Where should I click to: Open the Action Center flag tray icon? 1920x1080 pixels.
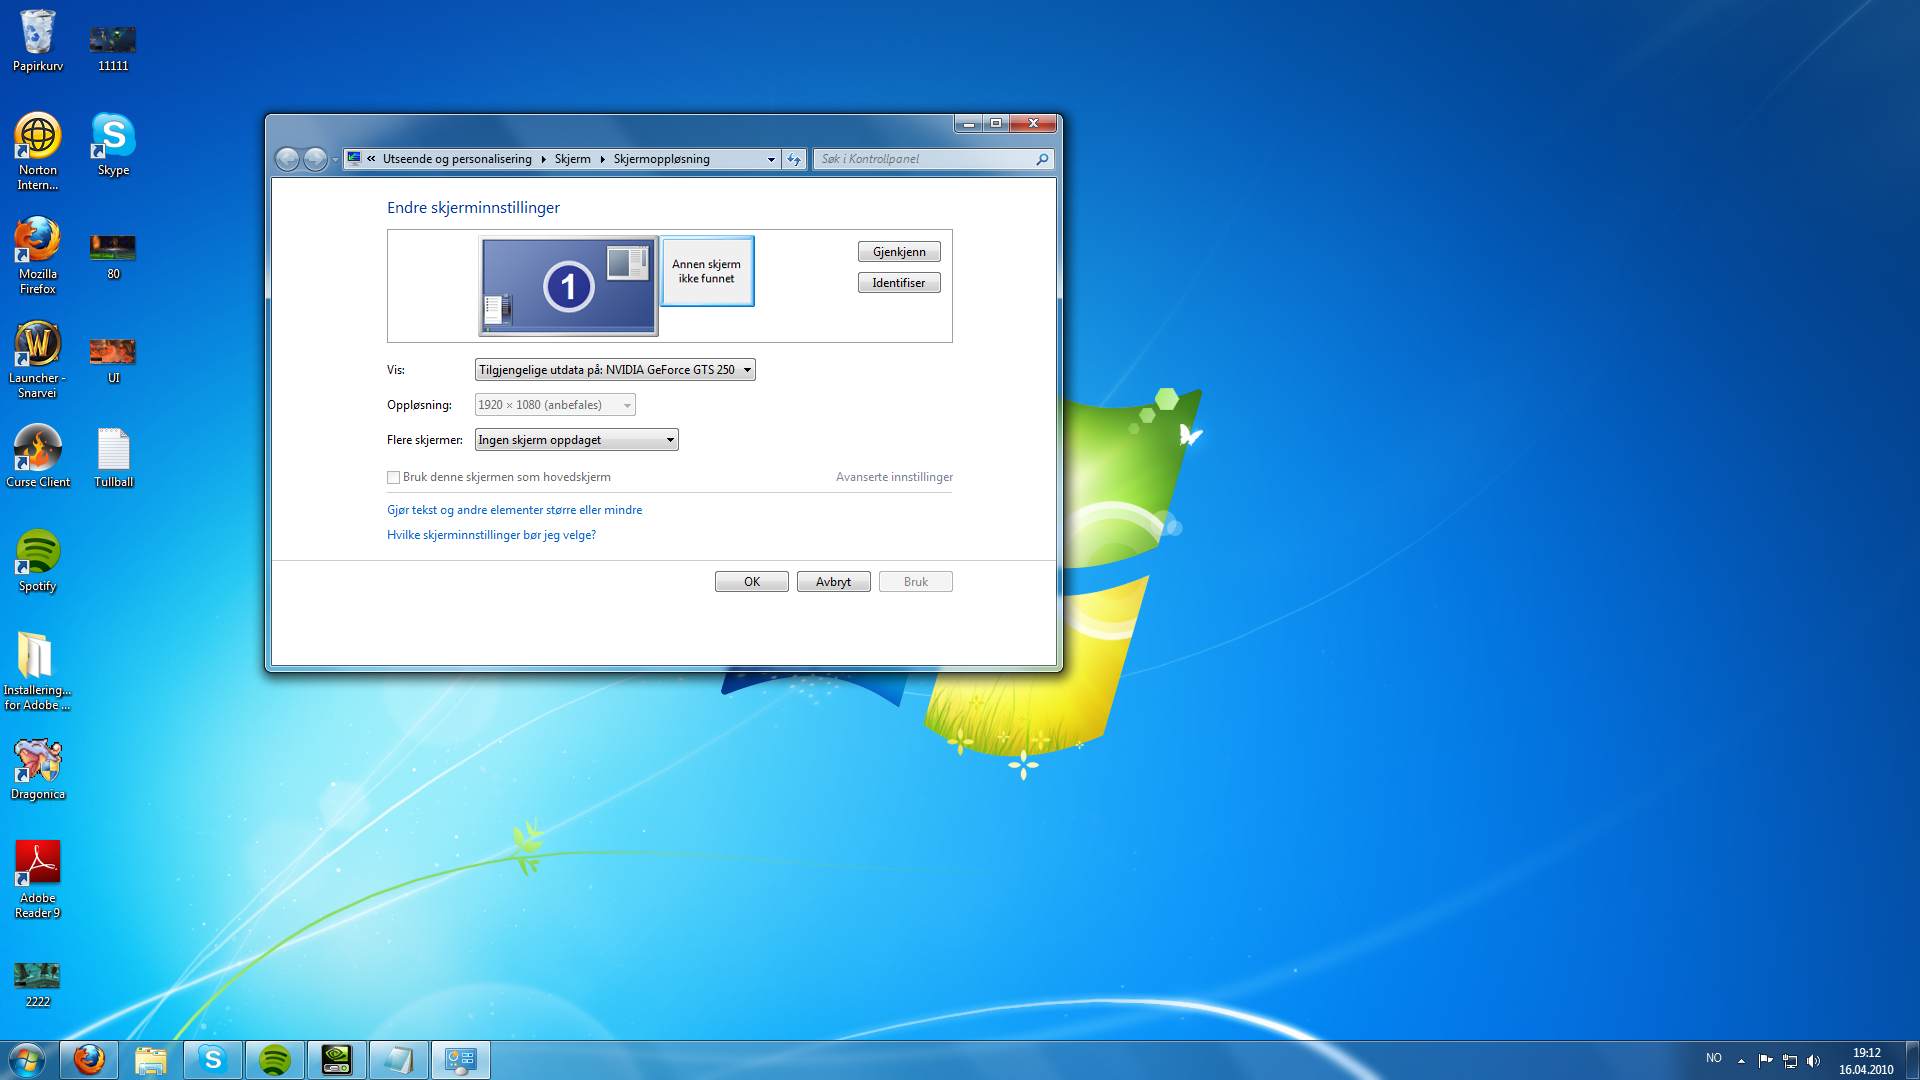1765,1061
